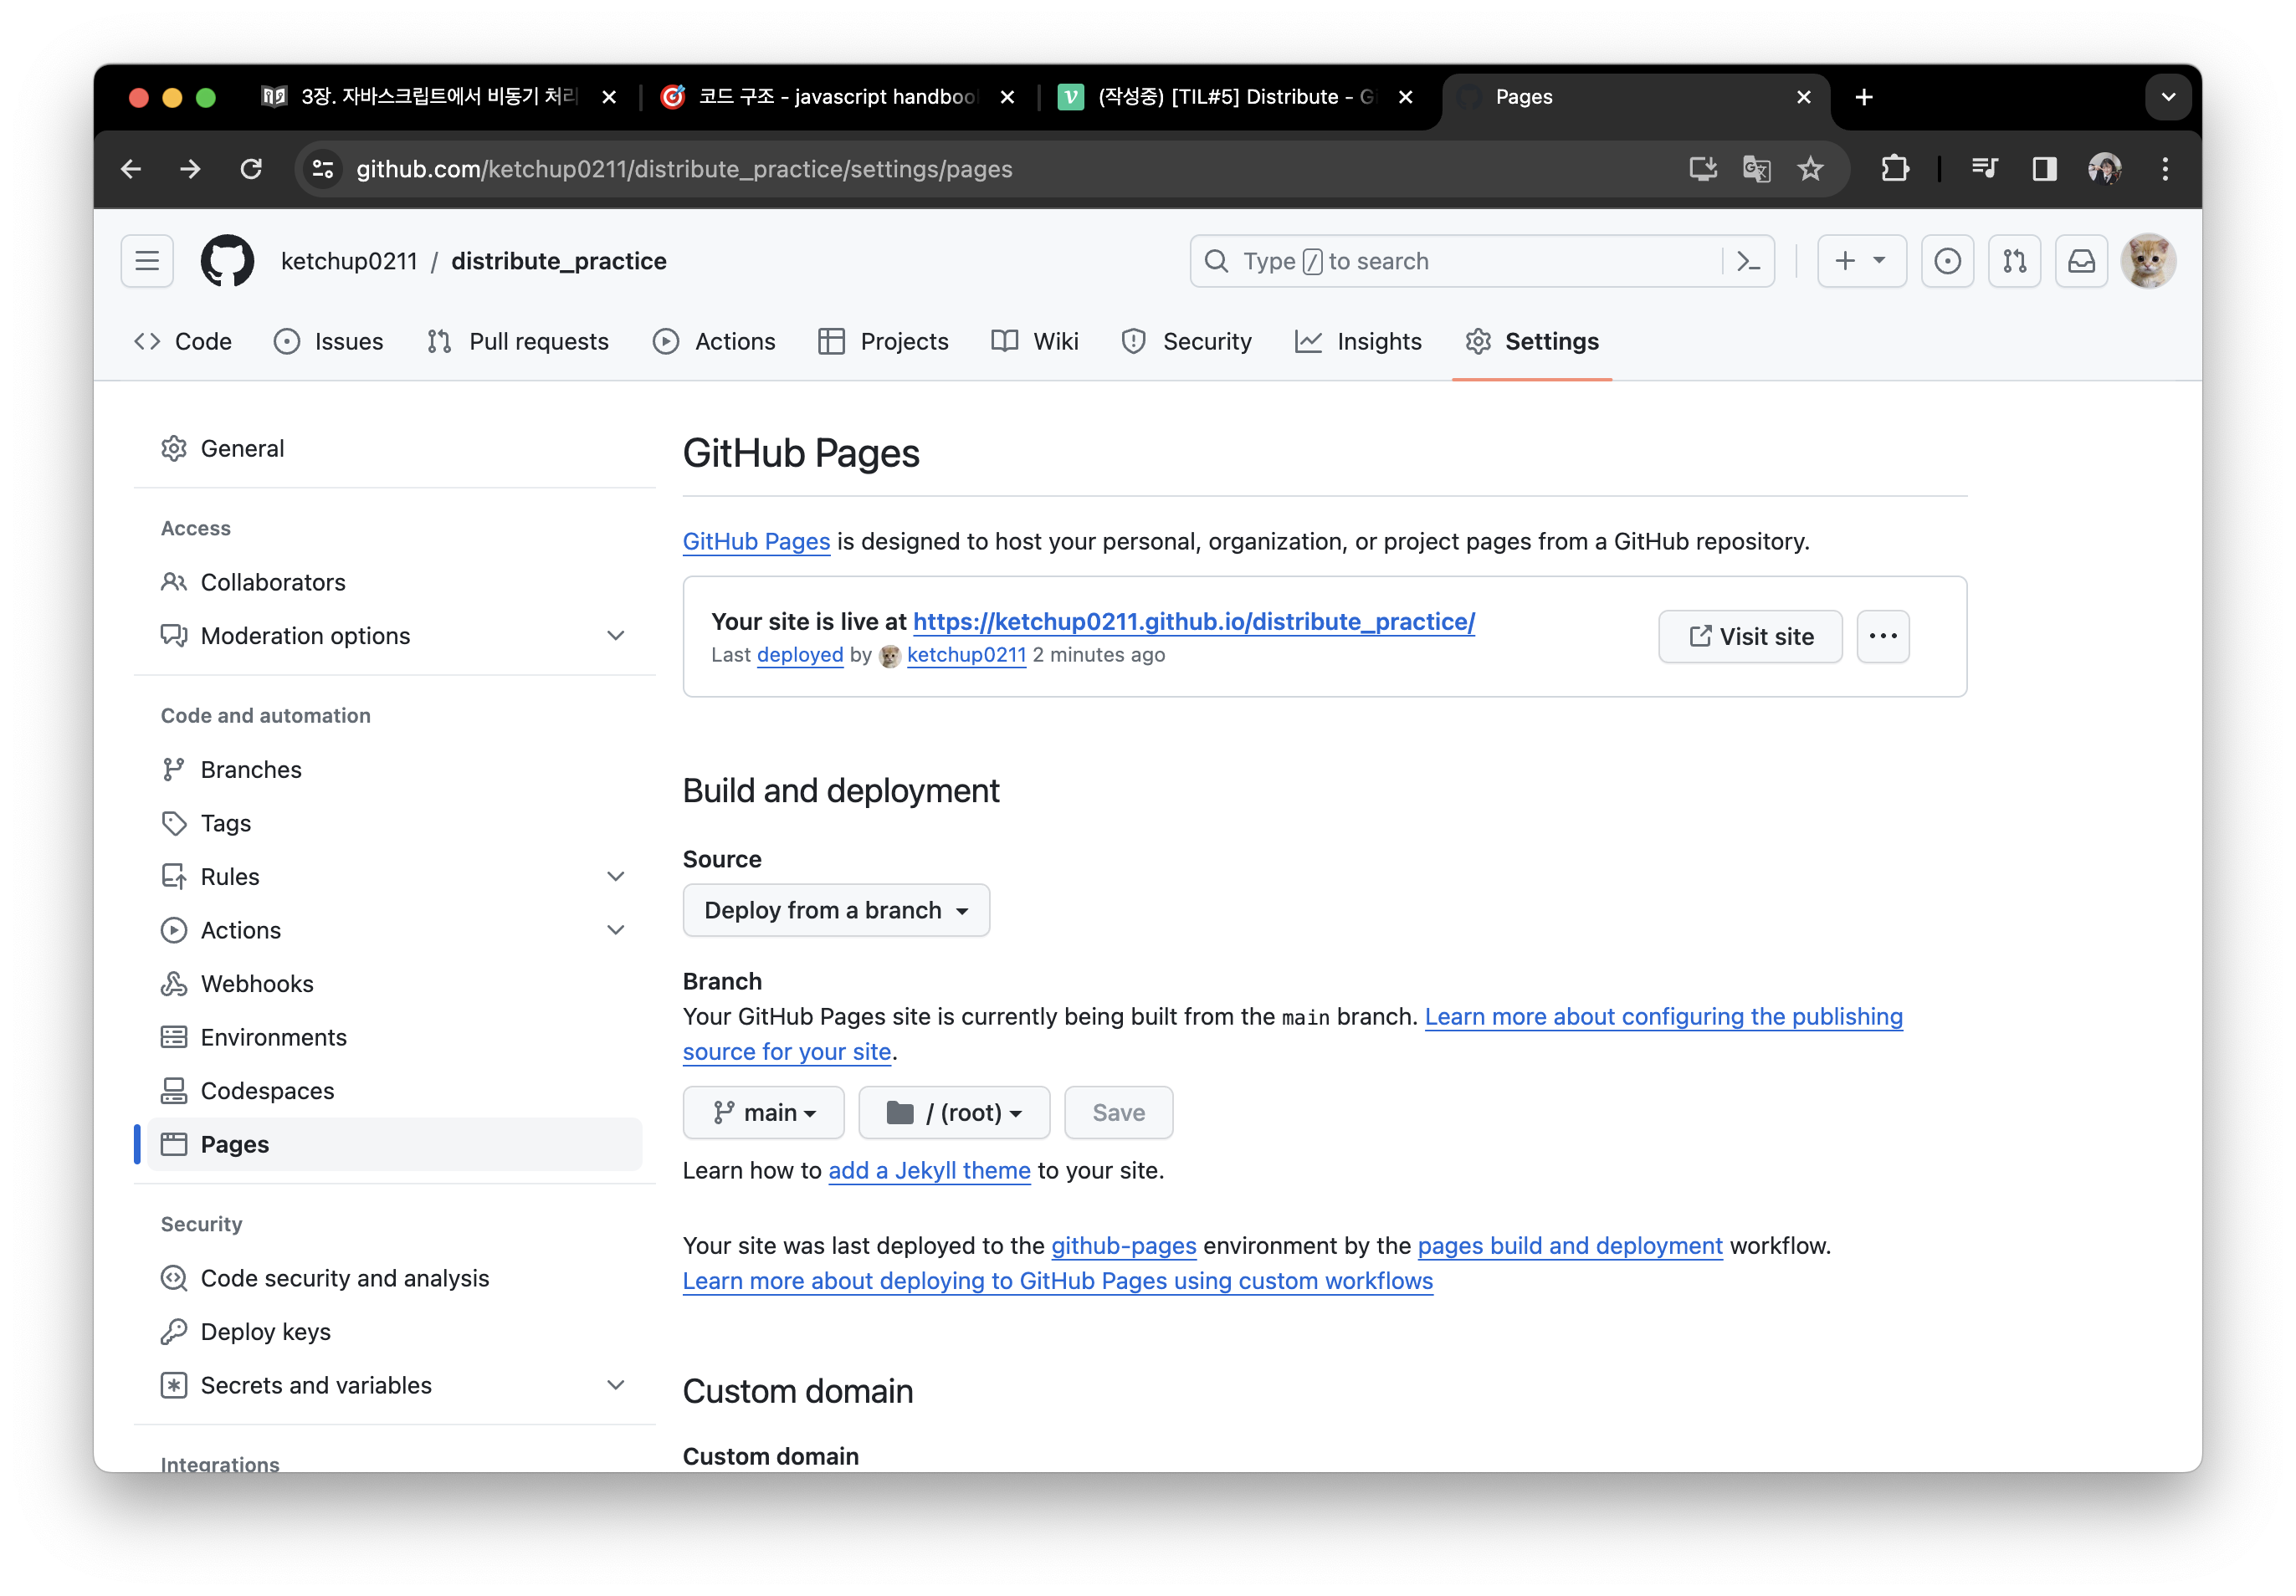Bookmark this page with the star icon
2296x1596 pixels.
coord(1810,169)
